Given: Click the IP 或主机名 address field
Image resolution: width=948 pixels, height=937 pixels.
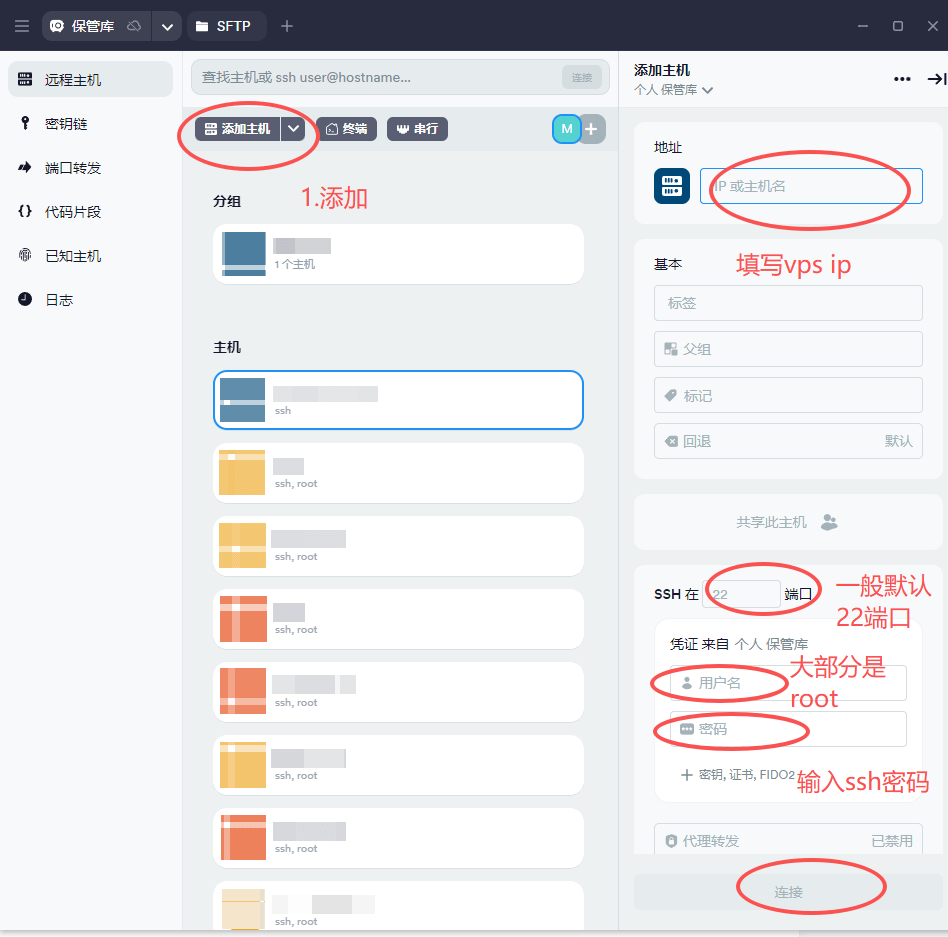Looking at the screenshot, I should tap(810, 186).
